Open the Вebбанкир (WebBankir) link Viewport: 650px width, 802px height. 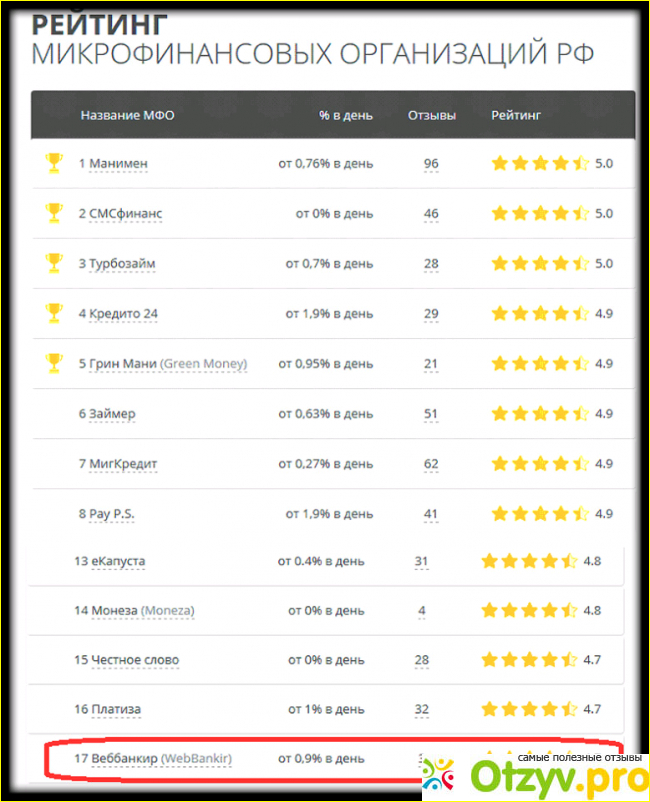point(160,759)
